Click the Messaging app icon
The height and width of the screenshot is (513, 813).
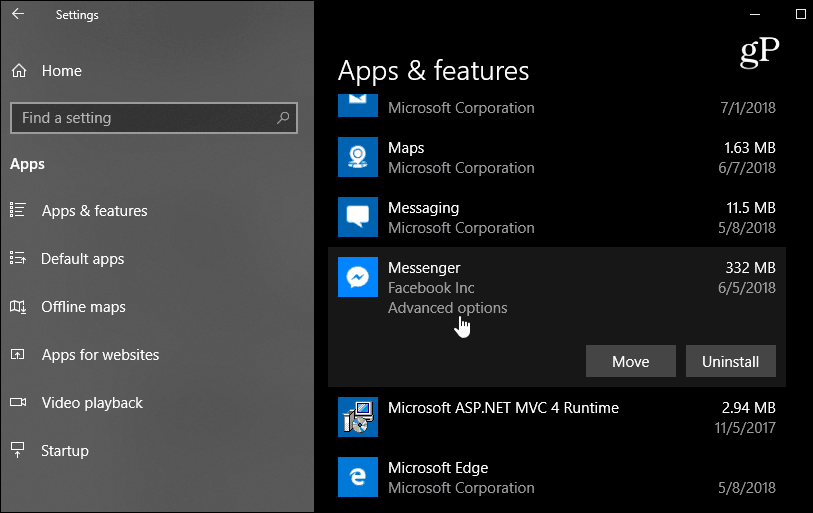(x=358, y=217)
